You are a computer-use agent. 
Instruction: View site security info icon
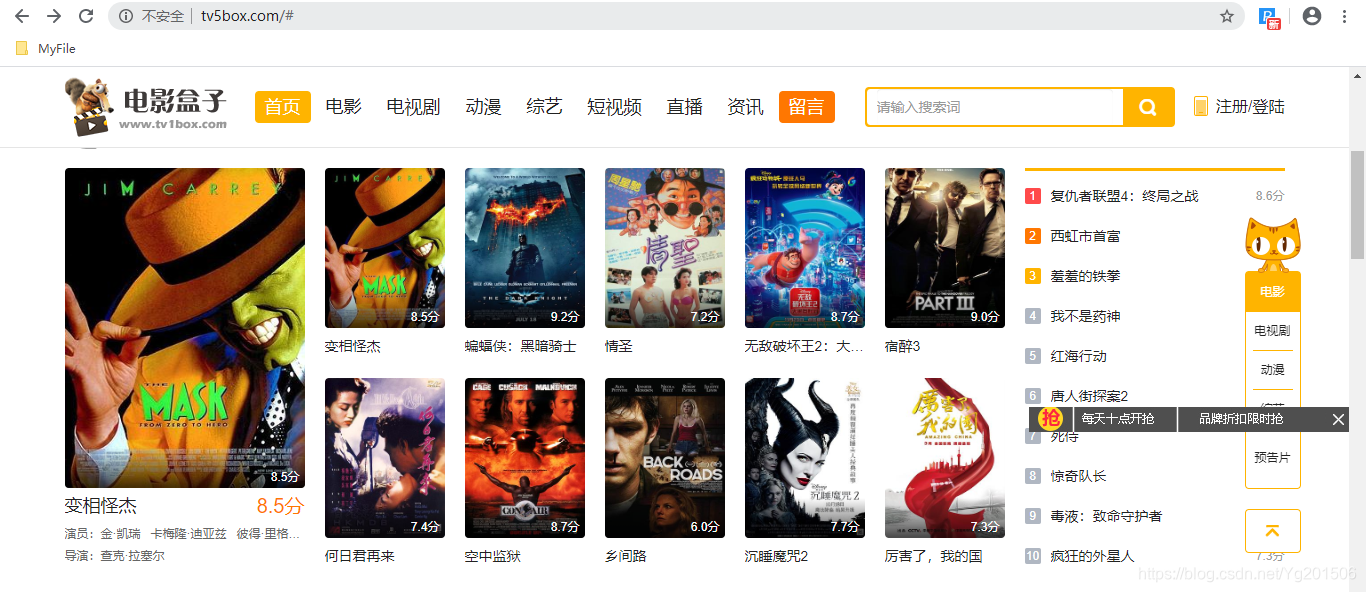coord(126,16)
